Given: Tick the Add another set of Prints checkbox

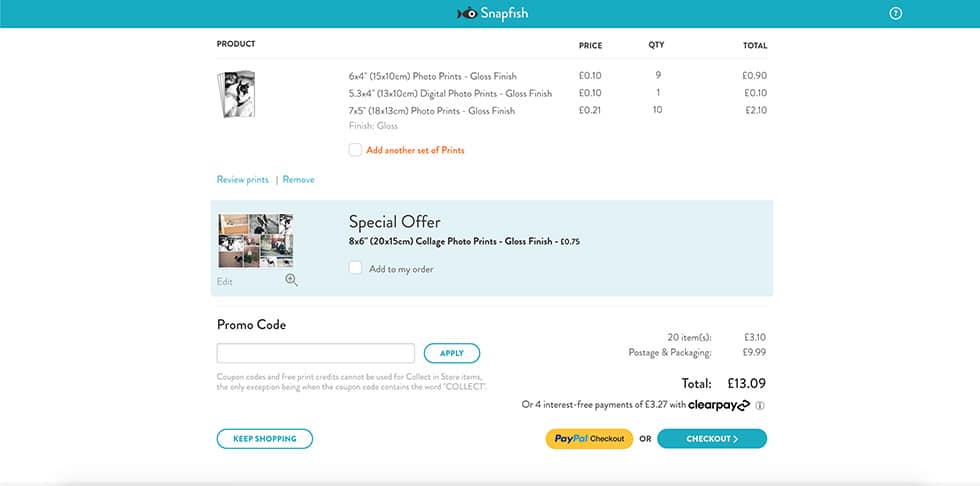Looking at the screenshot, I should (x=355, y=150).
